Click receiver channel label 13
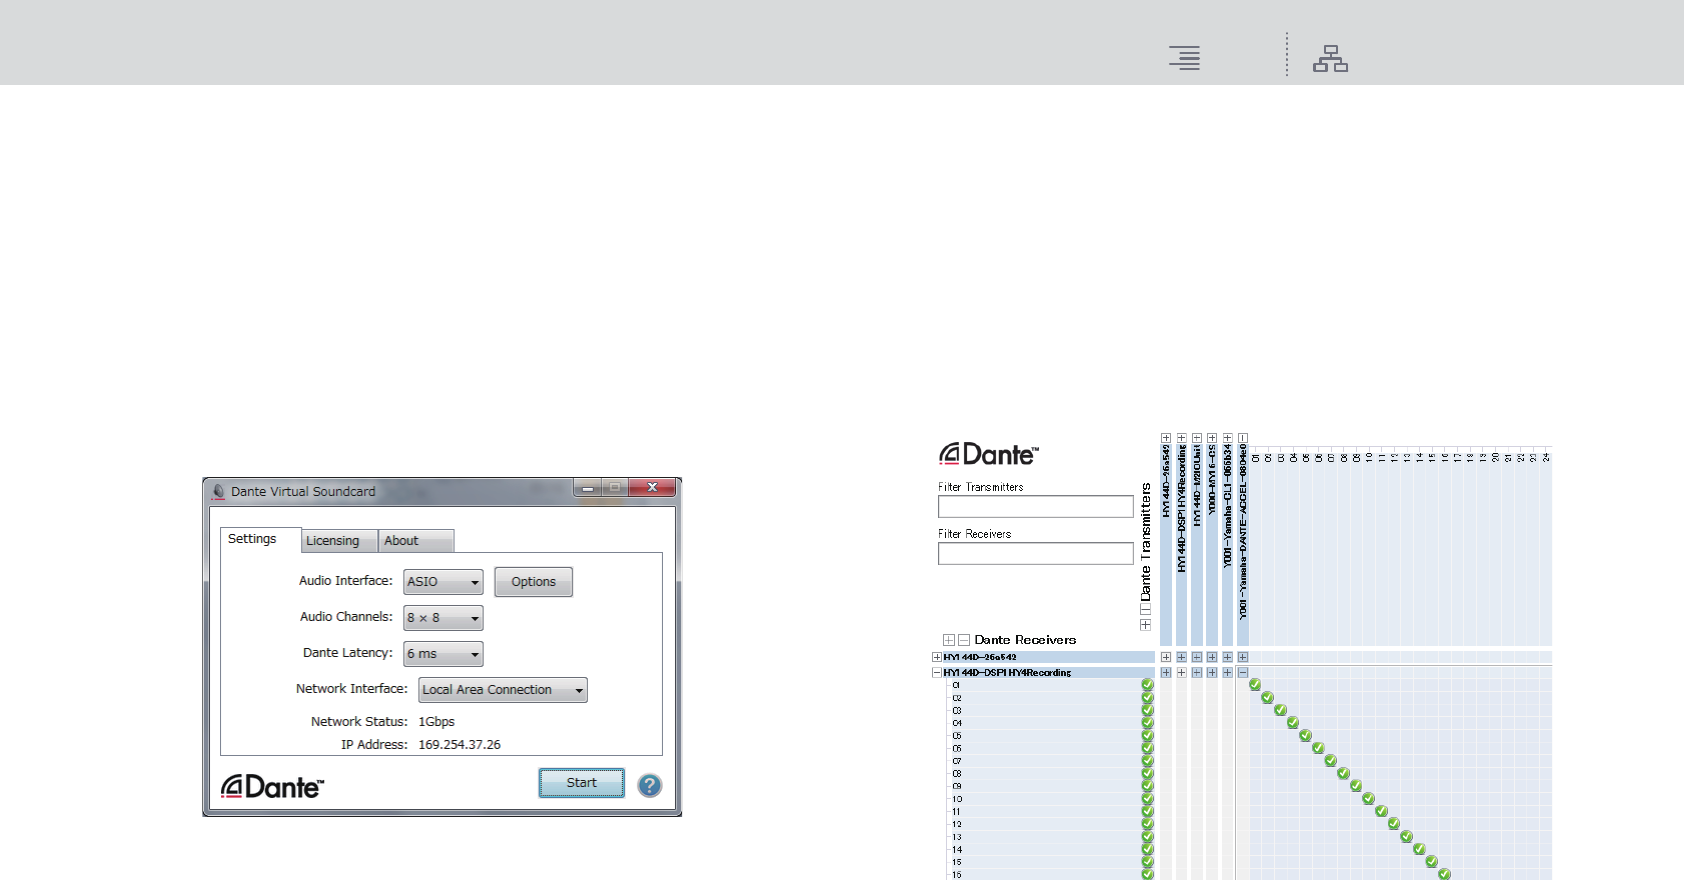This screenshot has width=1684, height=880. tap(957, 837)
